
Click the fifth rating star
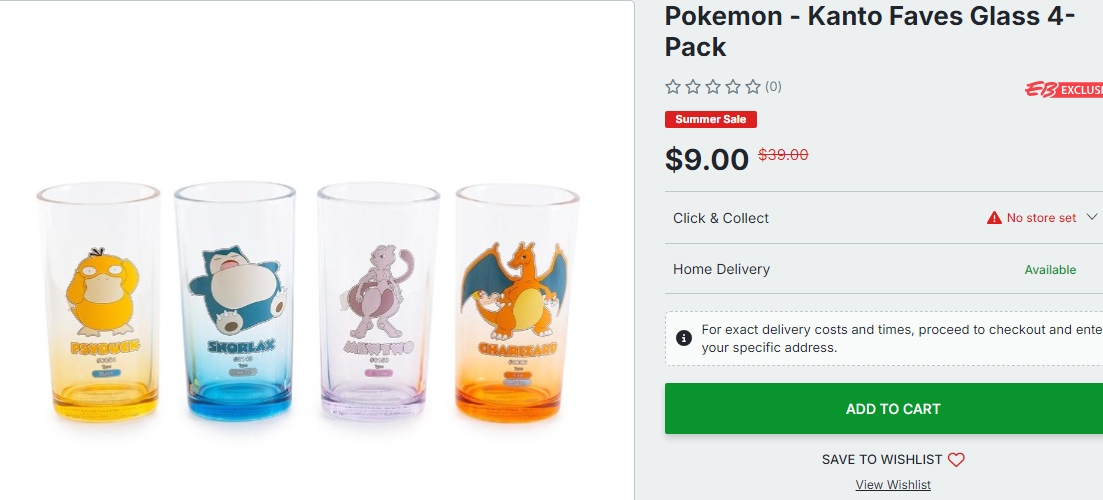(753, 87)
